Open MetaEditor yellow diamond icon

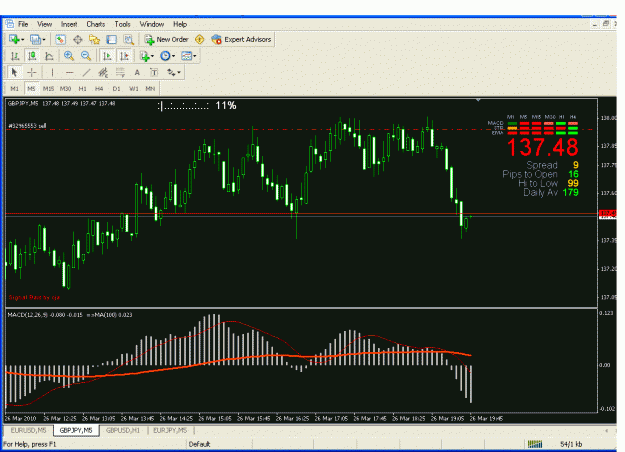point(199,39)
